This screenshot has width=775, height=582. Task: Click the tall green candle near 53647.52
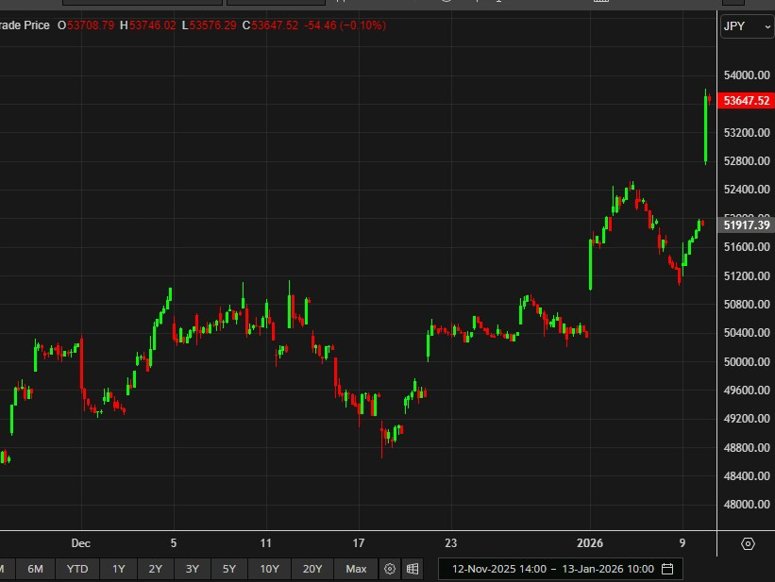click(705, 127)
